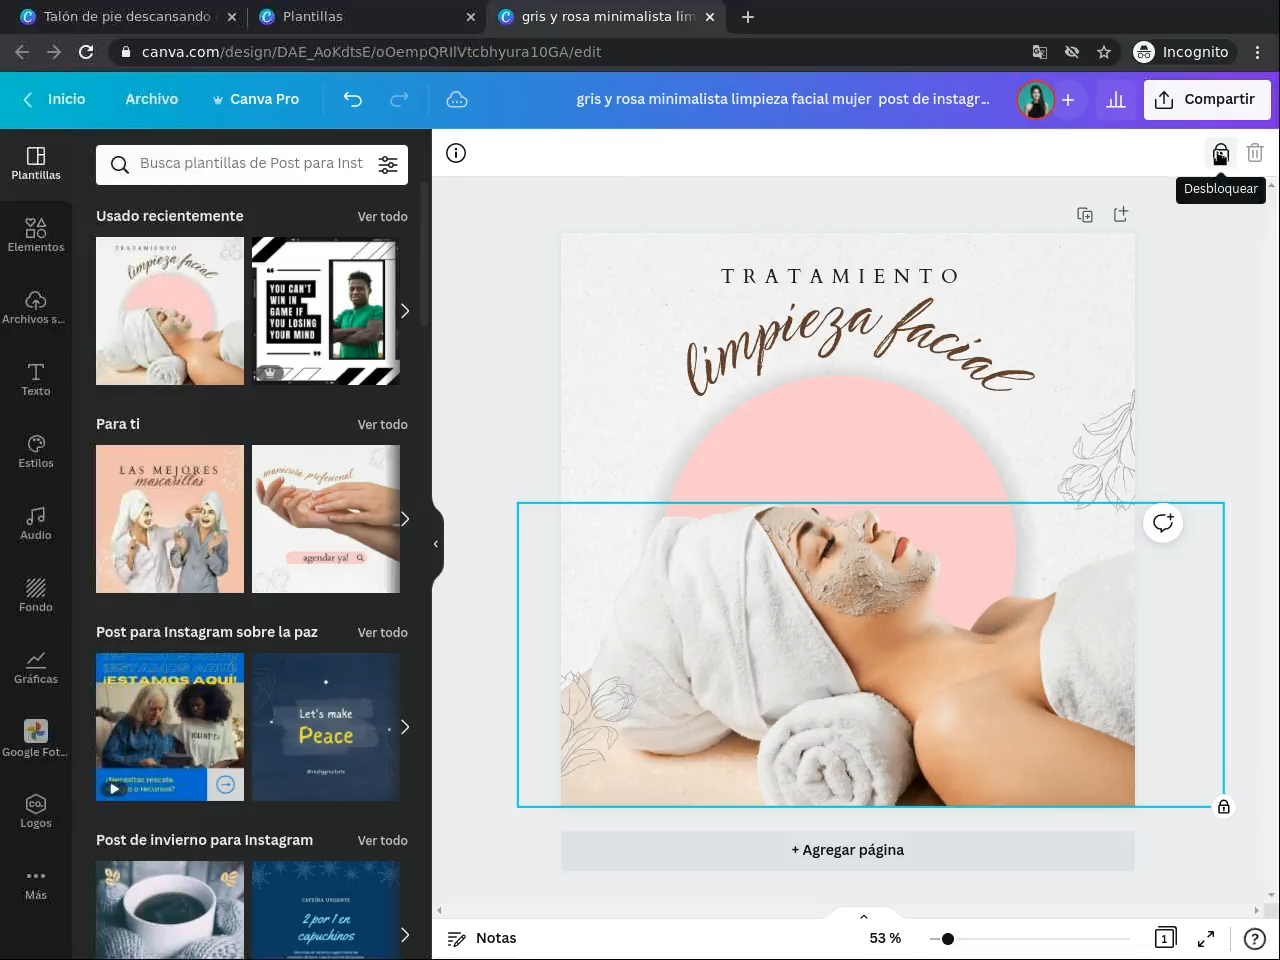1280x960 pixels.
Task: Open the Elementos side panel
Action: click(36, 235)
